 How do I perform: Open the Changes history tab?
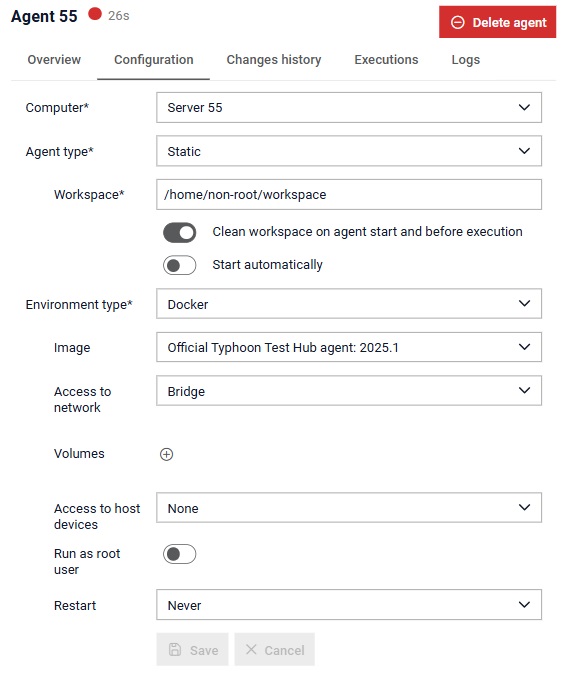pyautogui.click(x=274, y=60)
